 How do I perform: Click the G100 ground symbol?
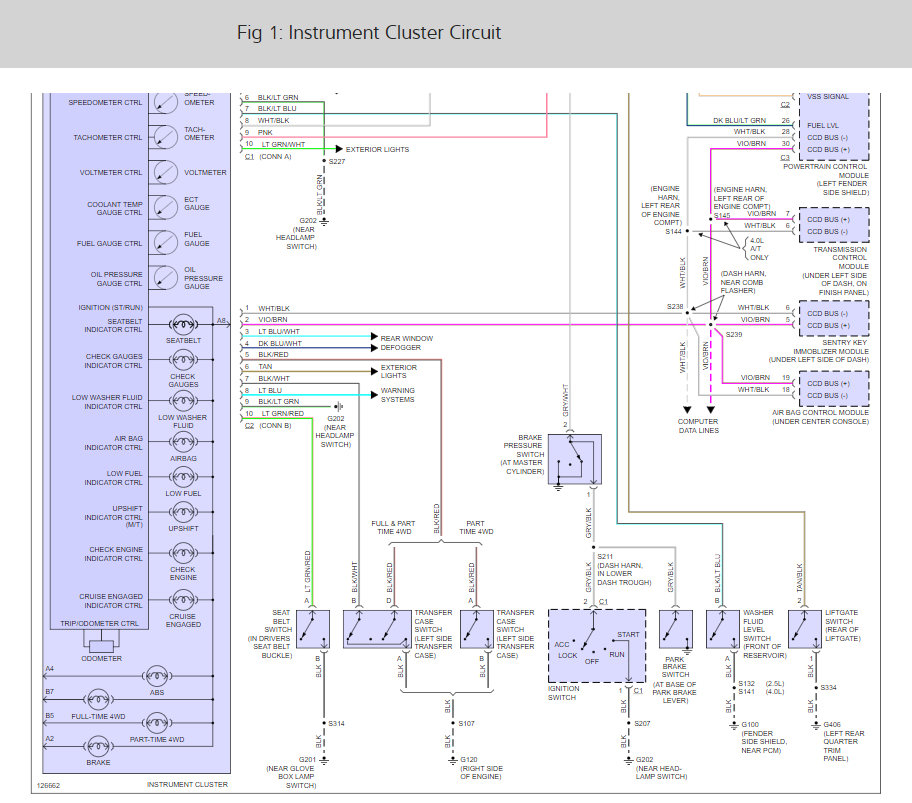734,726
